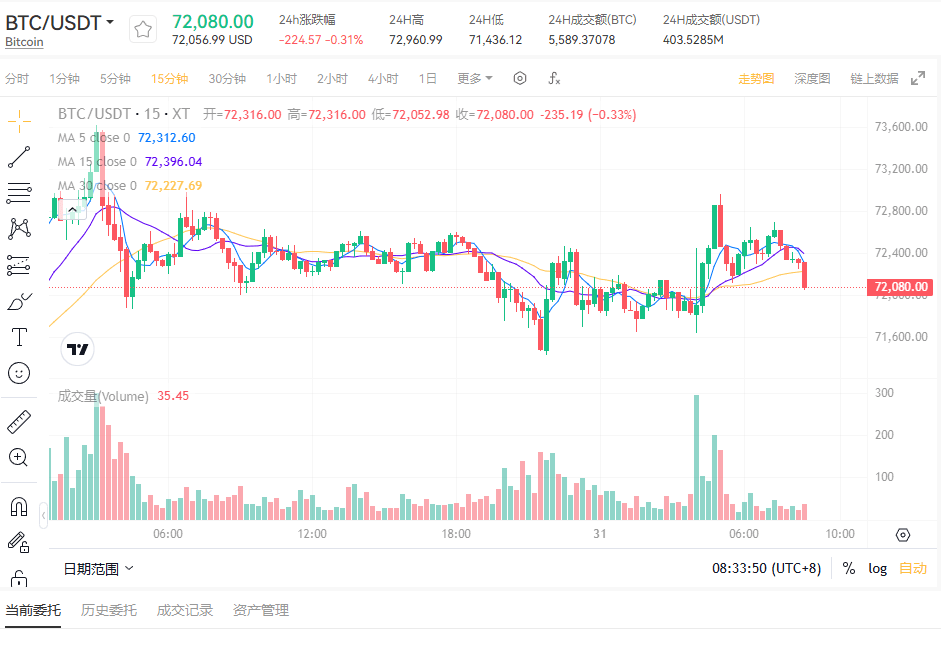Switch to the 深度图 depth chart tab
941x651 pixels.
click(x=812, y=78)
